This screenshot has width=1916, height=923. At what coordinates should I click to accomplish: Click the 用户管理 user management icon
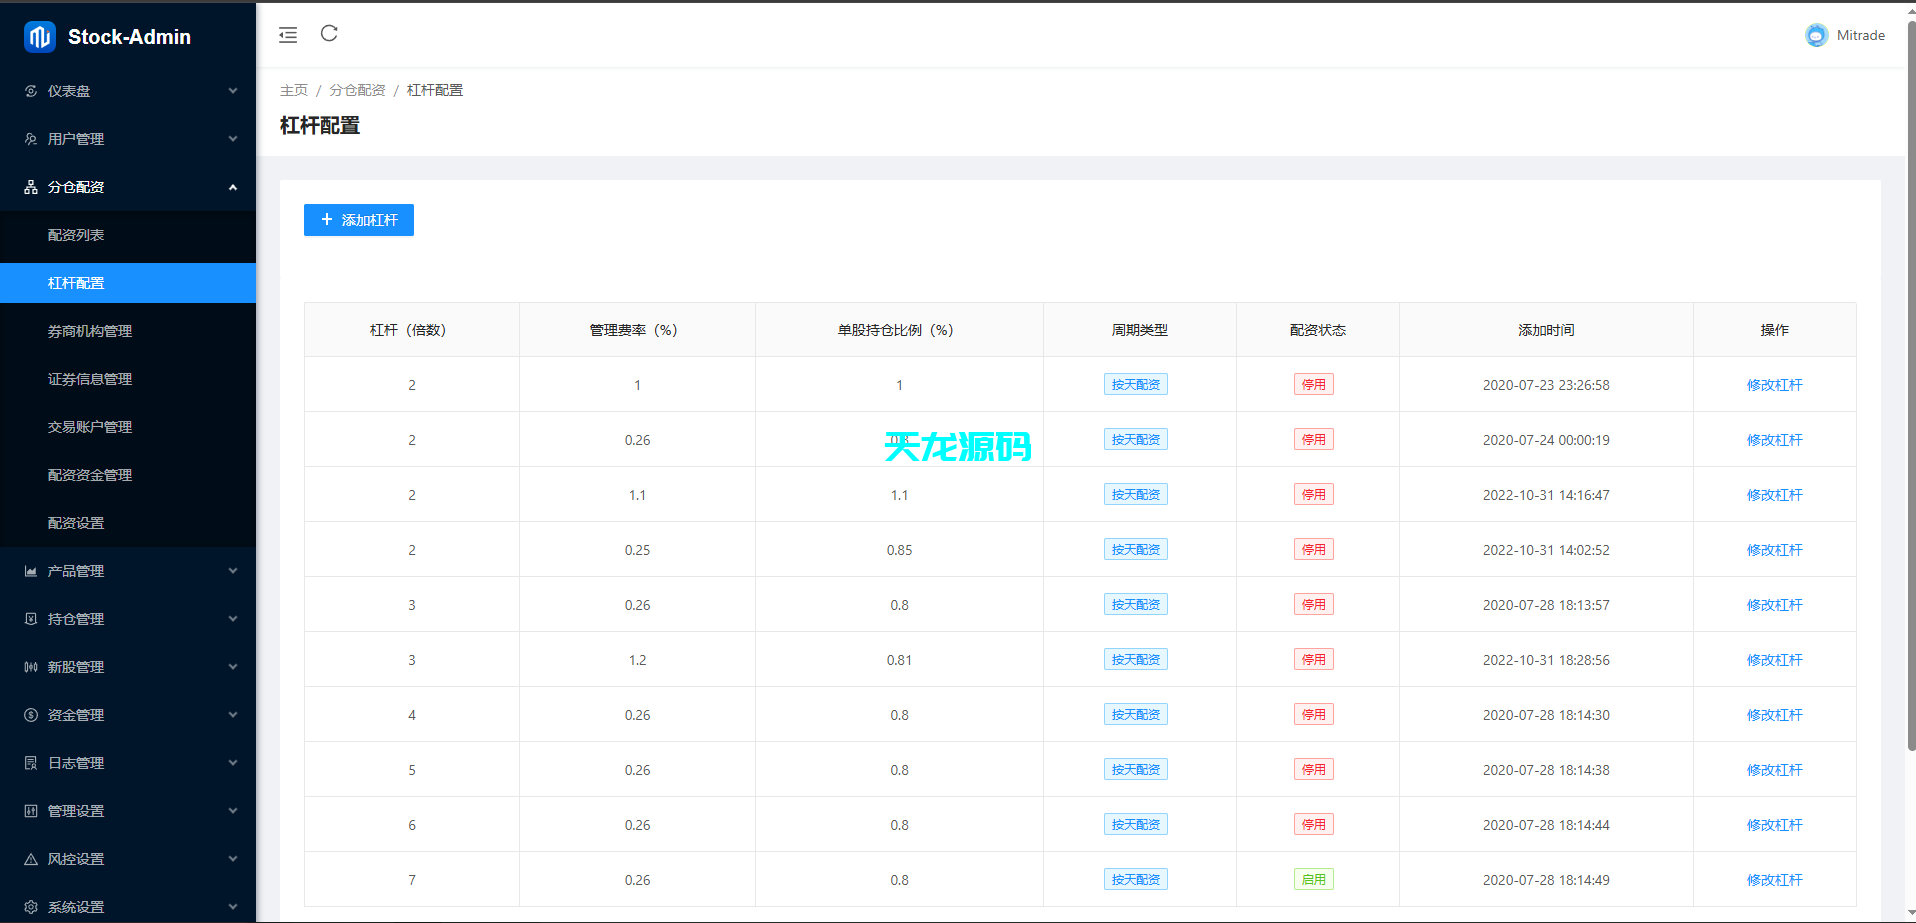point(30,139)
